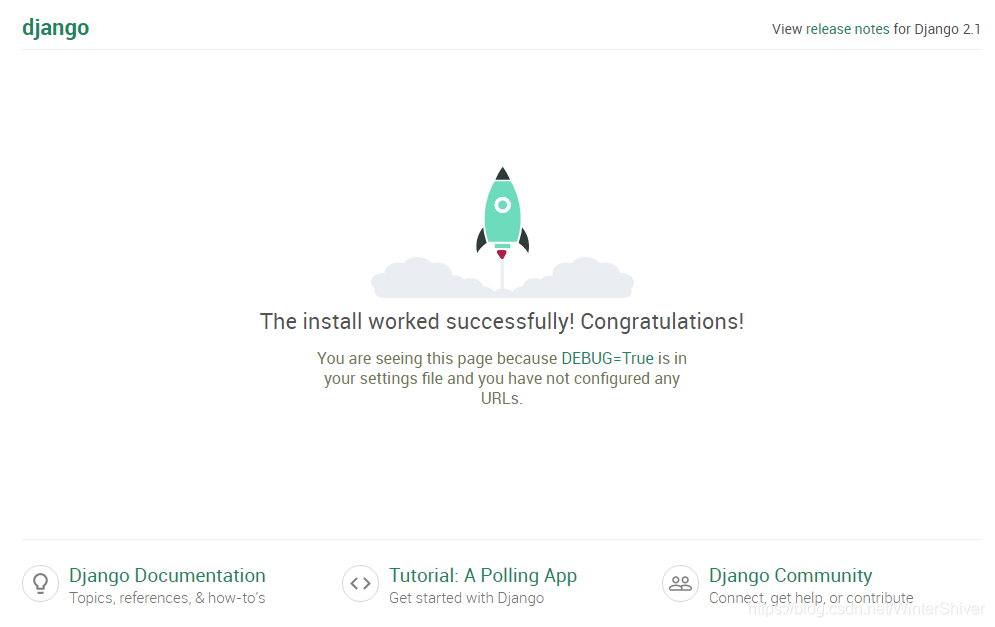The height and width of the screenshot is (627, 995).
Task: Click the django logo in the header
Action: [x=56, y=29]
